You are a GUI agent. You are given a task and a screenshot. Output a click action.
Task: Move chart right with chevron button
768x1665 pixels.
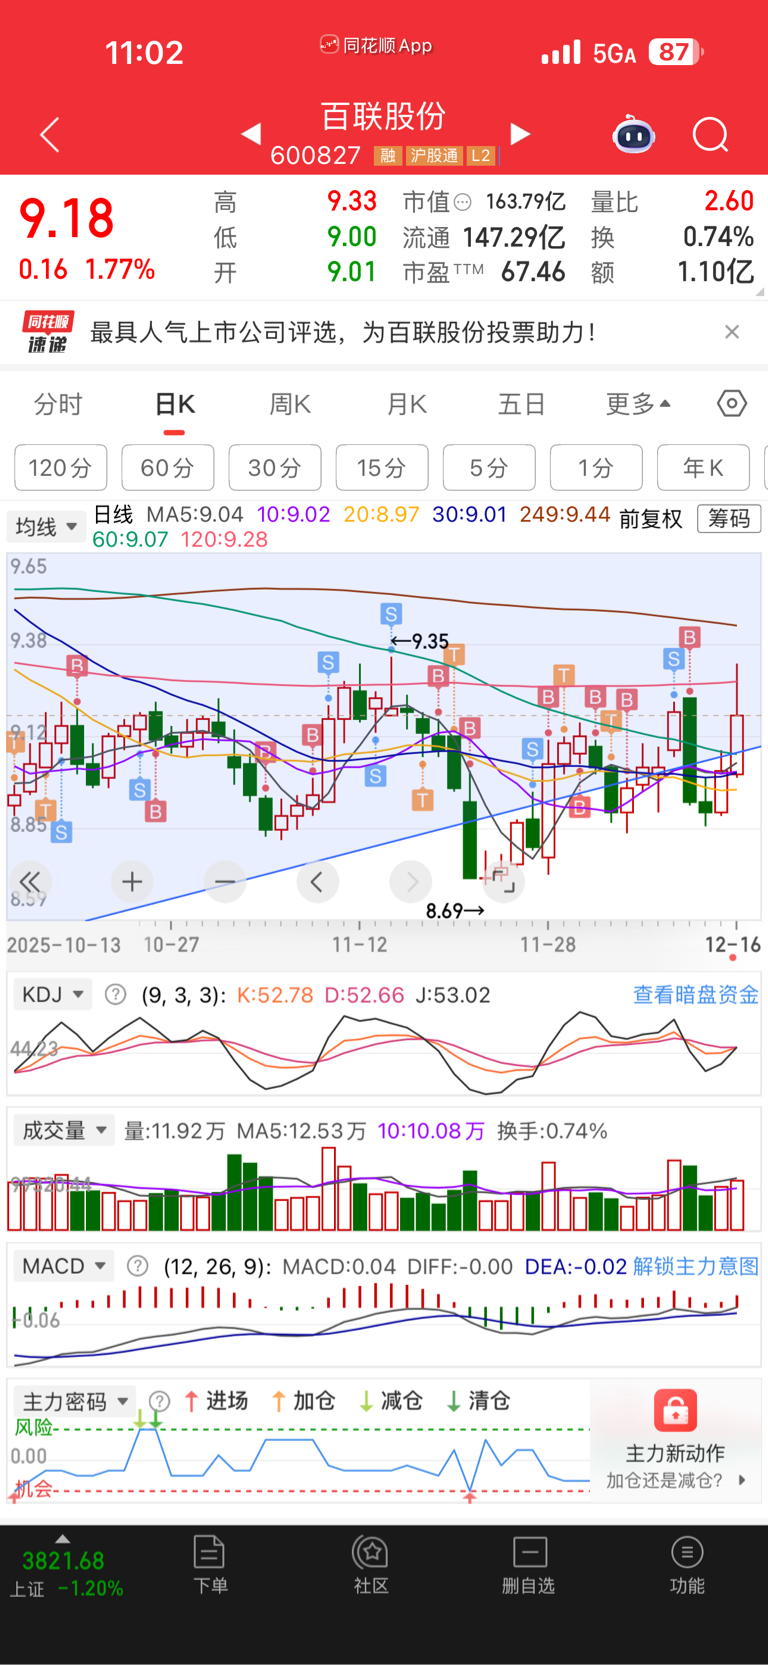coord(410,882)
